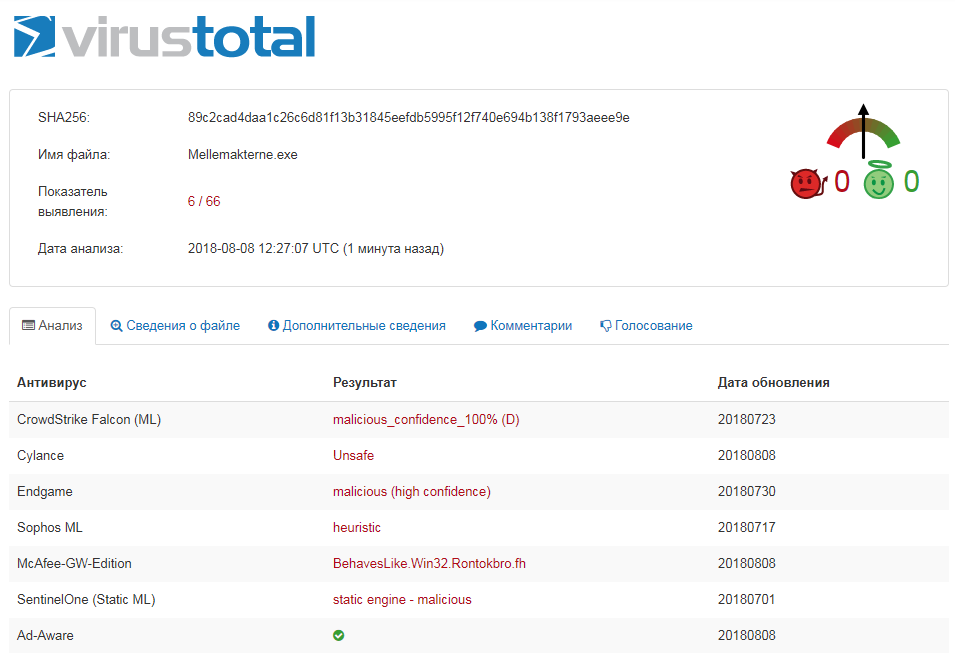Click the malicious_confidence_100% (D) result
The width and height of the screenshot is (955, 653).
[x=426, y=420]
